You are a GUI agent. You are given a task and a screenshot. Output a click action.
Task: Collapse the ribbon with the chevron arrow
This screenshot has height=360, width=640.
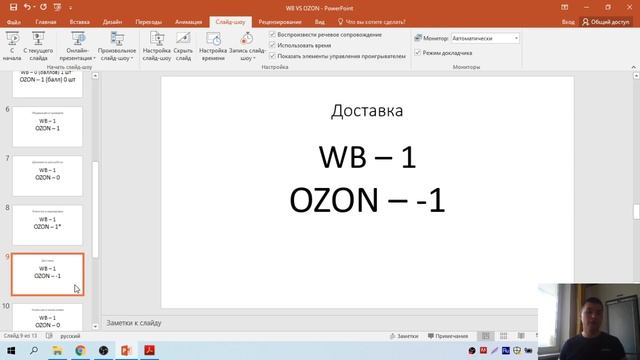[x=633, y=67]
